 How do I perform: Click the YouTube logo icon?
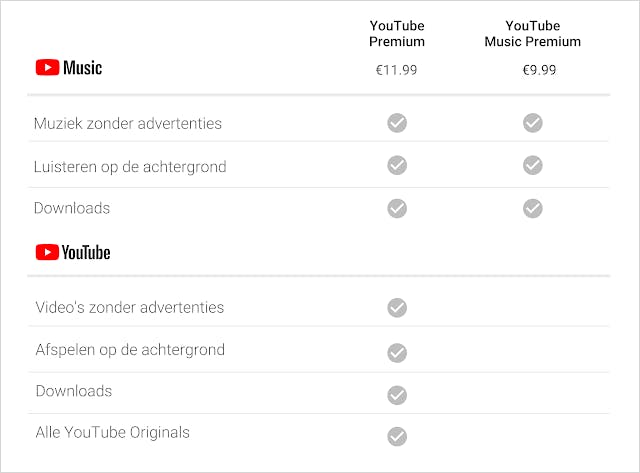47,252
